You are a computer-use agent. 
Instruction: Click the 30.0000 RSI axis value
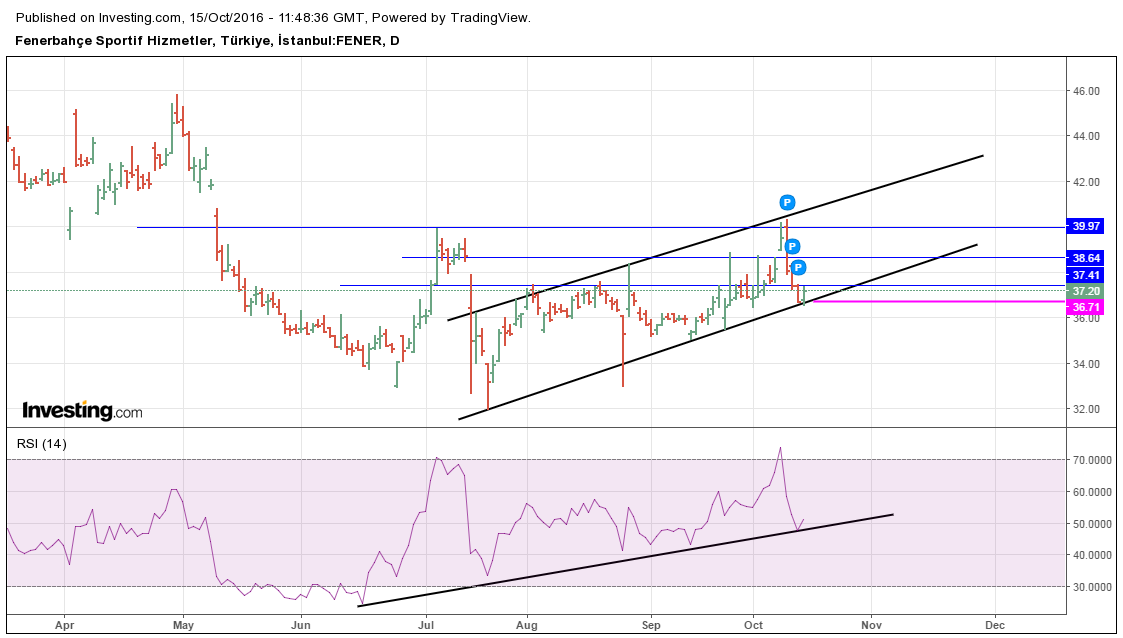1091,587
